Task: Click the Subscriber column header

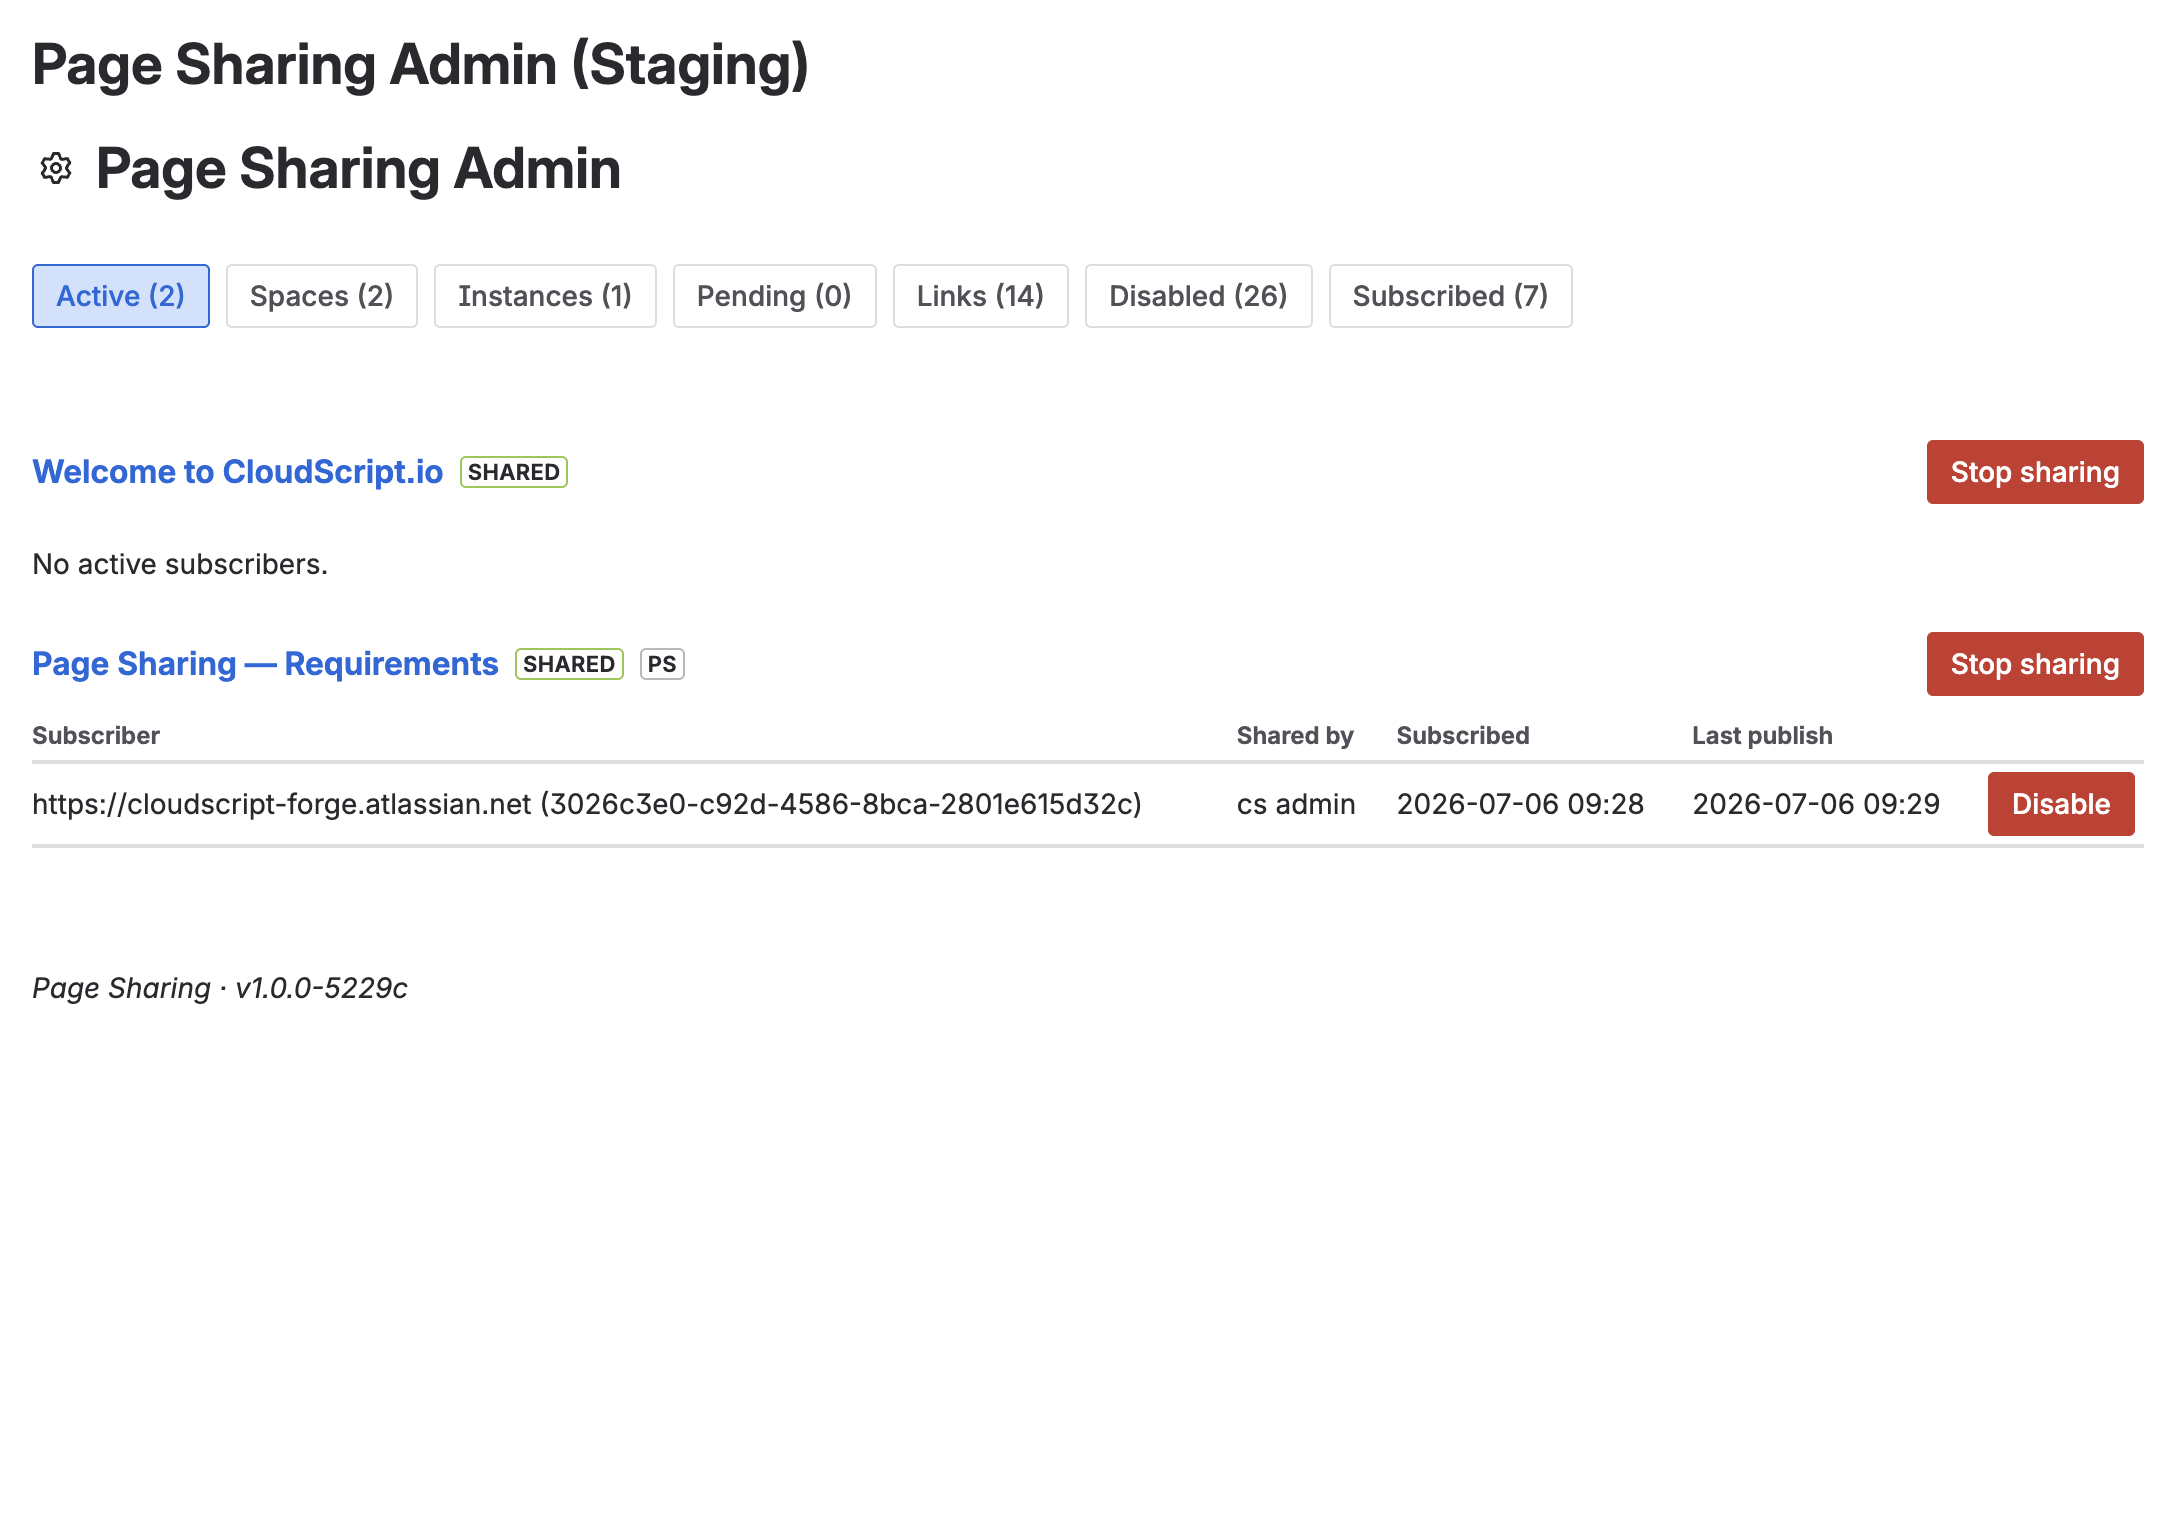Action: click(x=96, y=736)
